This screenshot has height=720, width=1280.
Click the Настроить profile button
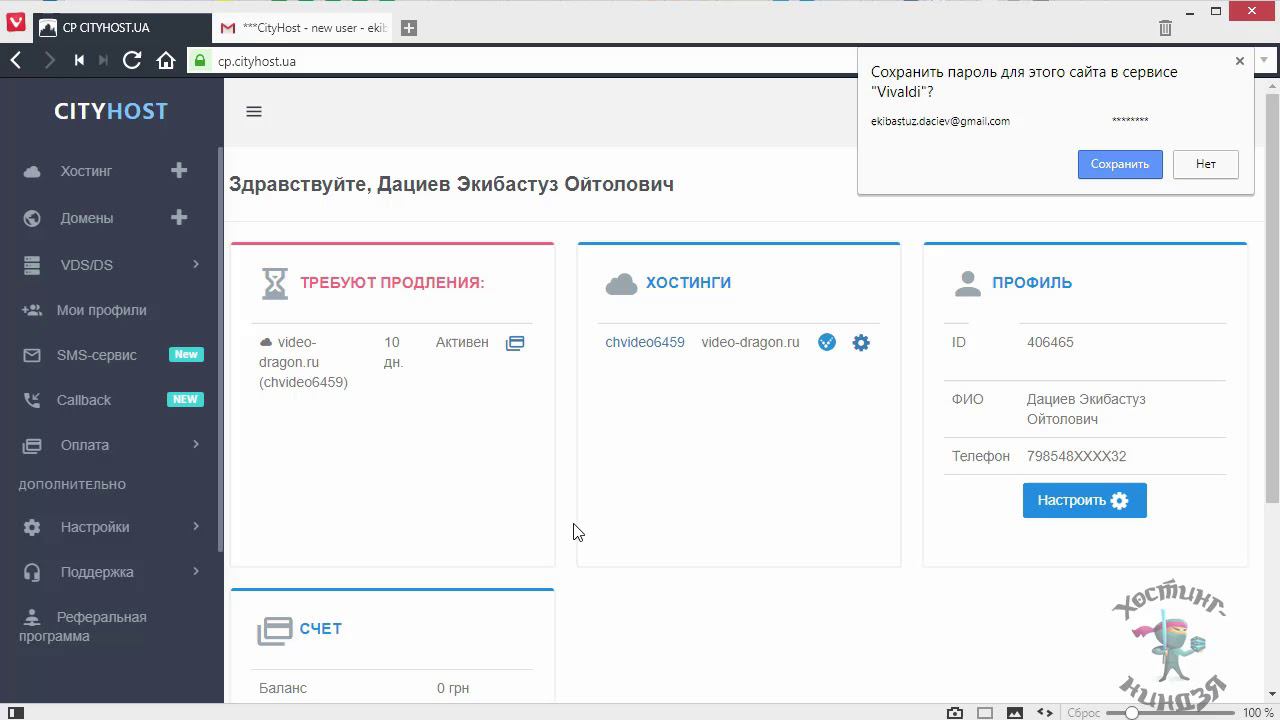[1084, 500]
